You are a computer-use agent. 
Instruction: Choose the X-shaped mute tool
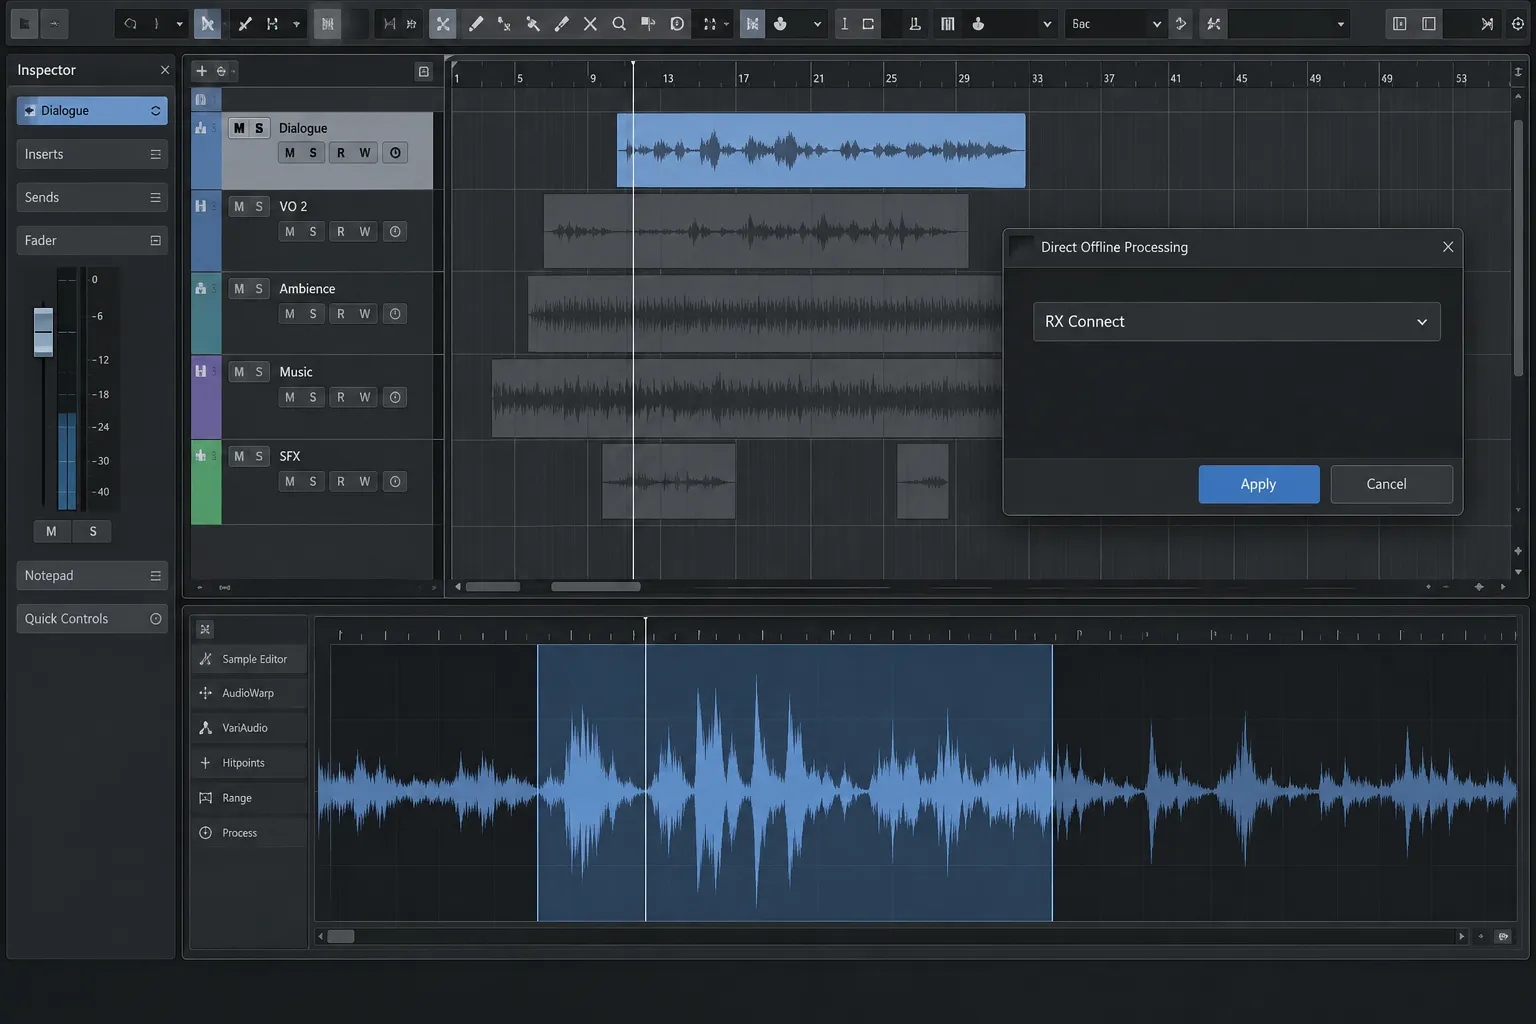(x=590, y=24)
